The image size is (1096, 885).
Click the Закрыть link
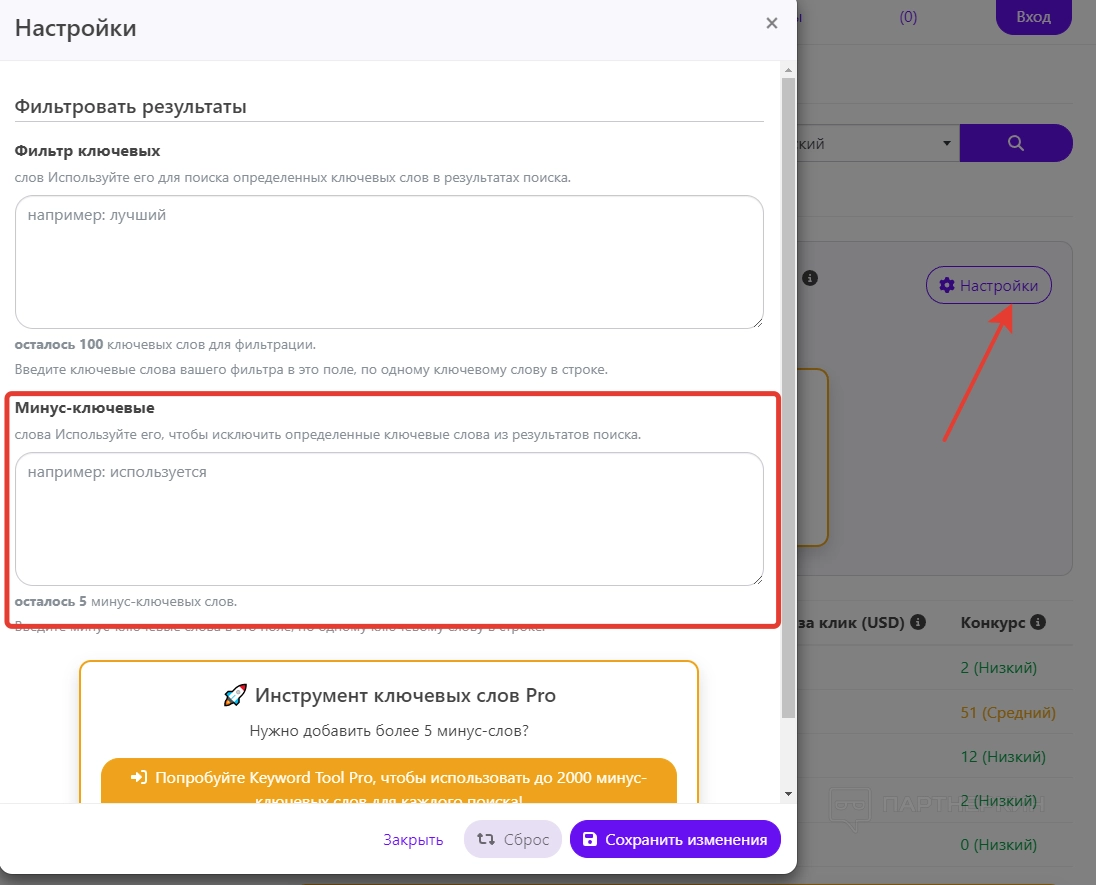coord(413,840)
